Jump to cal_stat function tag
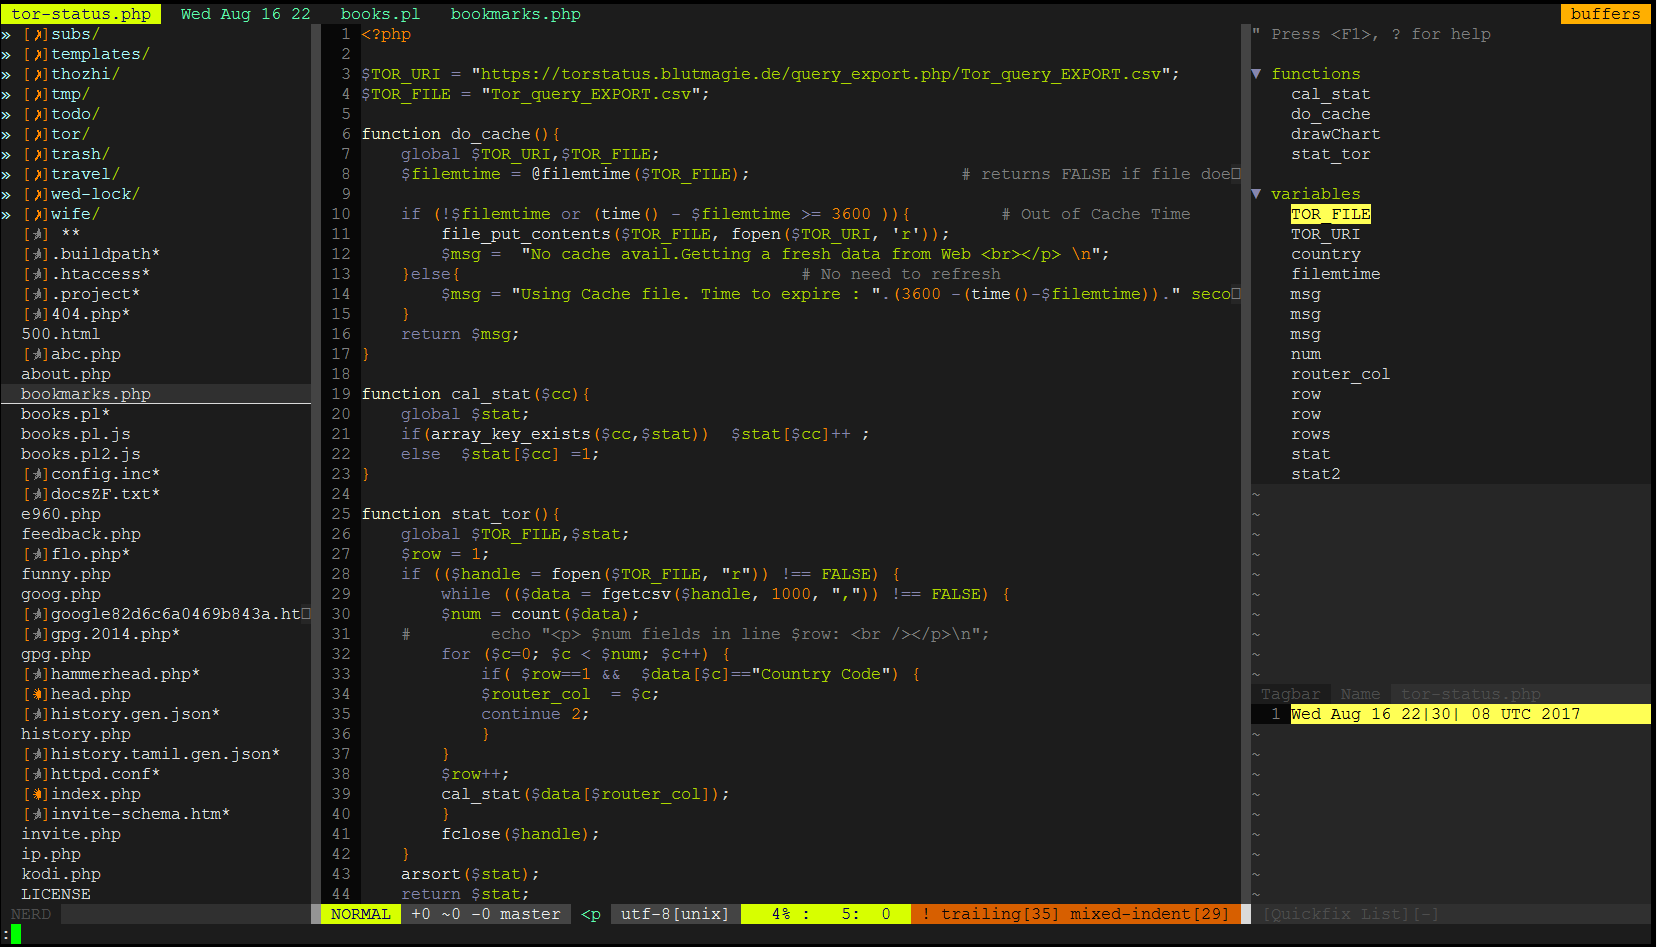1657x947 pixels. [1331, 94]
